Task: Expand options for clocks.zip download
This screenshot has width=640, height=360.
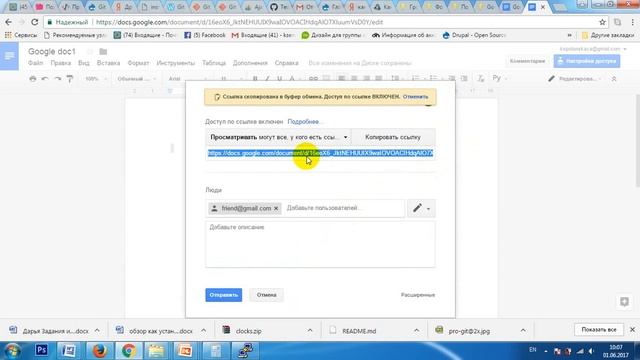Action: coord(310,330)
